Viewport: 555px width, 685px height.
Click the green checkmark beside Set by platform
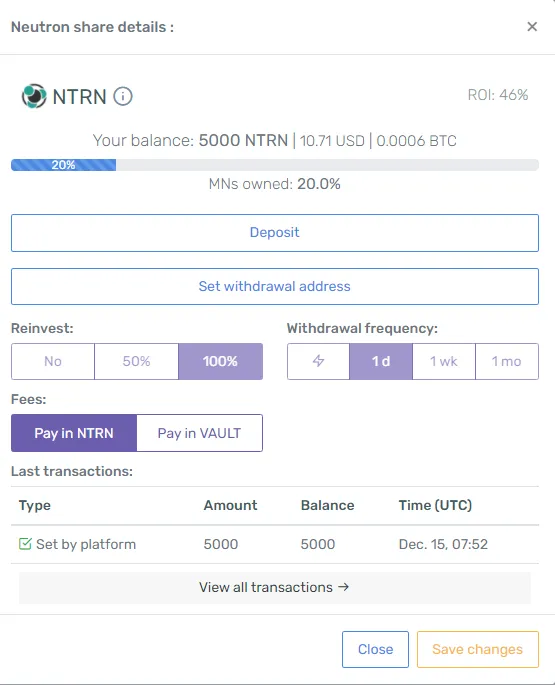click(25, 544)
